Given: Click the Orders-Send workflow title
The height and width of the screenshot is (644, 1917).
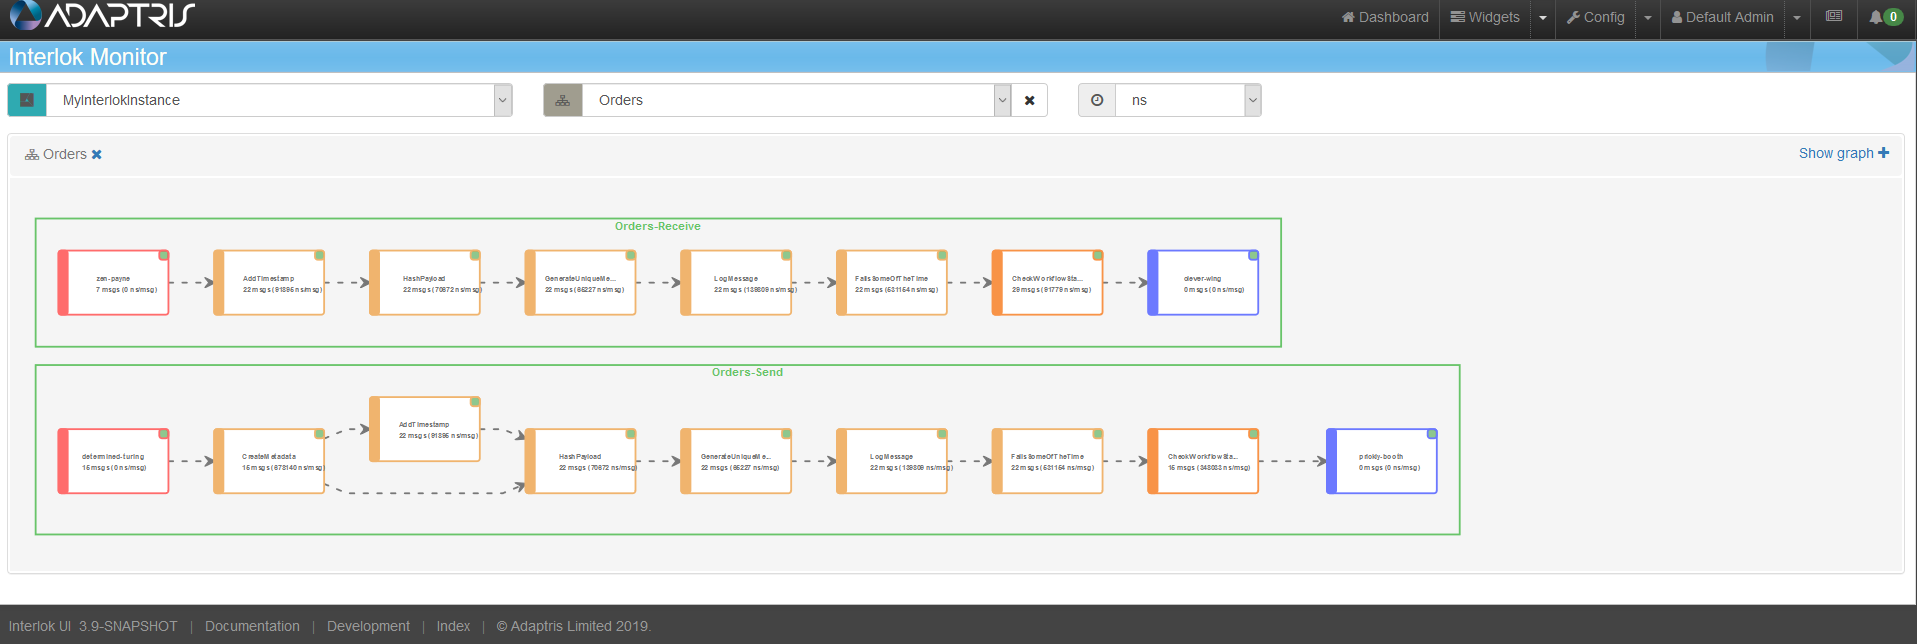Looking at the screenshot, I should coord(747,372).
